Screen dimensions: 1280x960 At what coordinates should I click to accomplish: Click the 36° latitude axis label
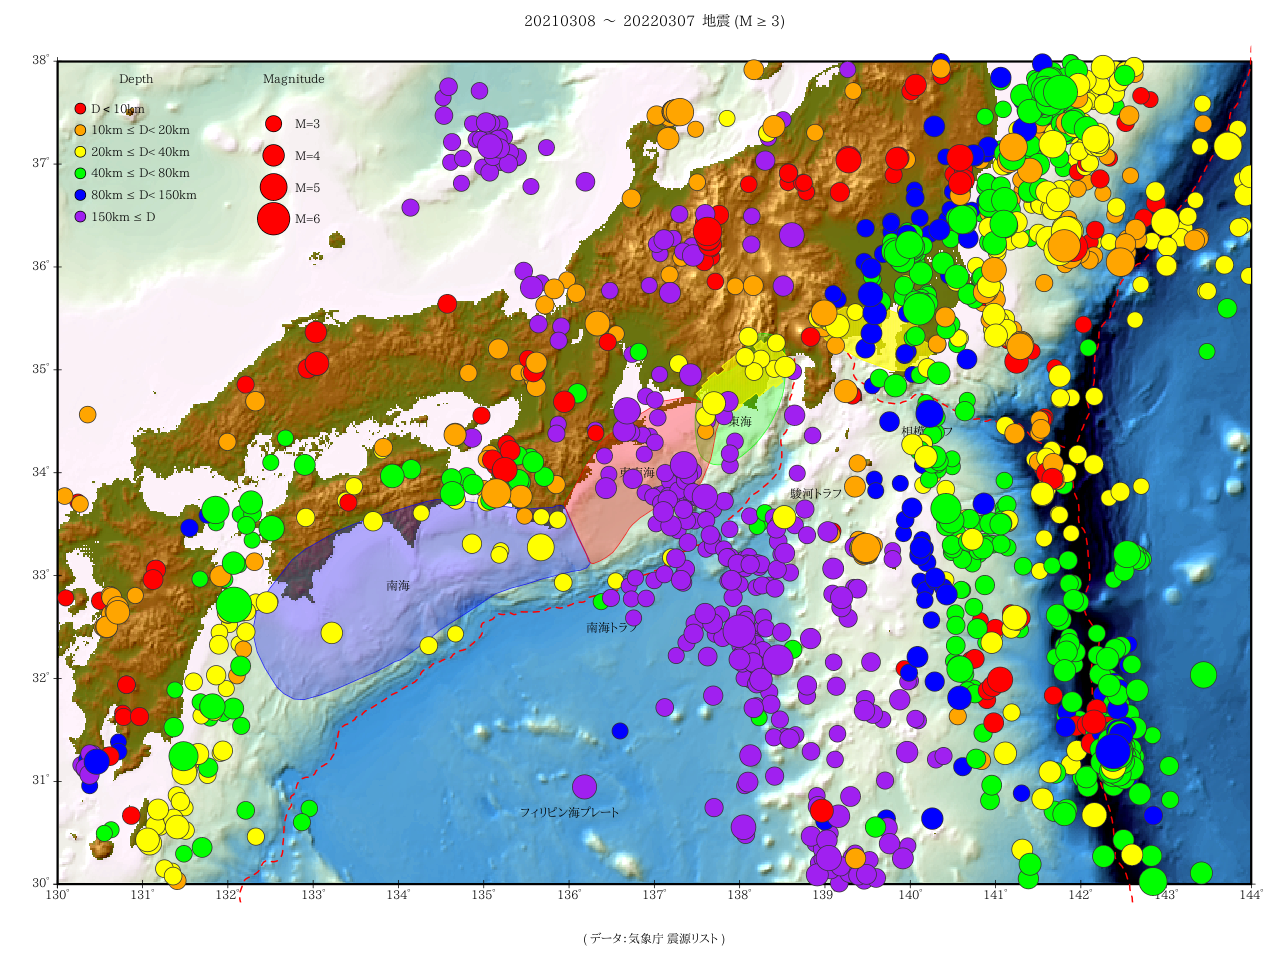coord(40,267)
